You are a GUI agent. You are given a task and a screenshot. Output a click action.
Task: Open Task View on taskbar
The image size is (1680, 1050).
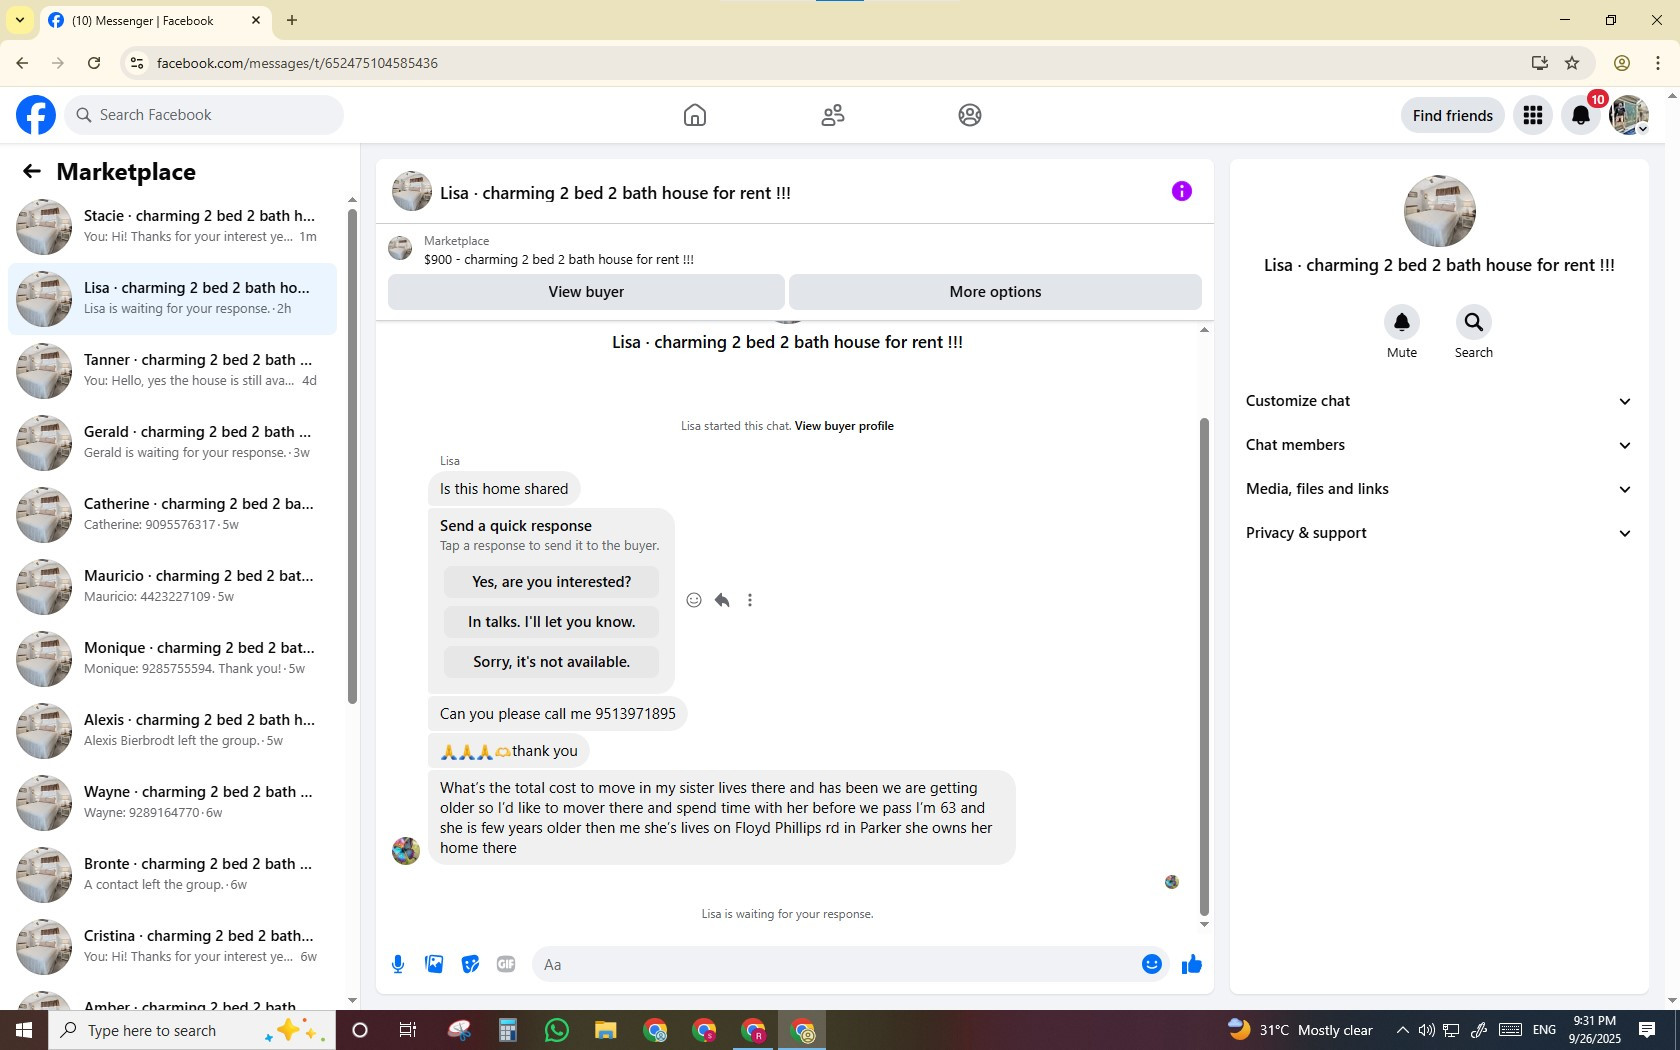[408, 1030]
